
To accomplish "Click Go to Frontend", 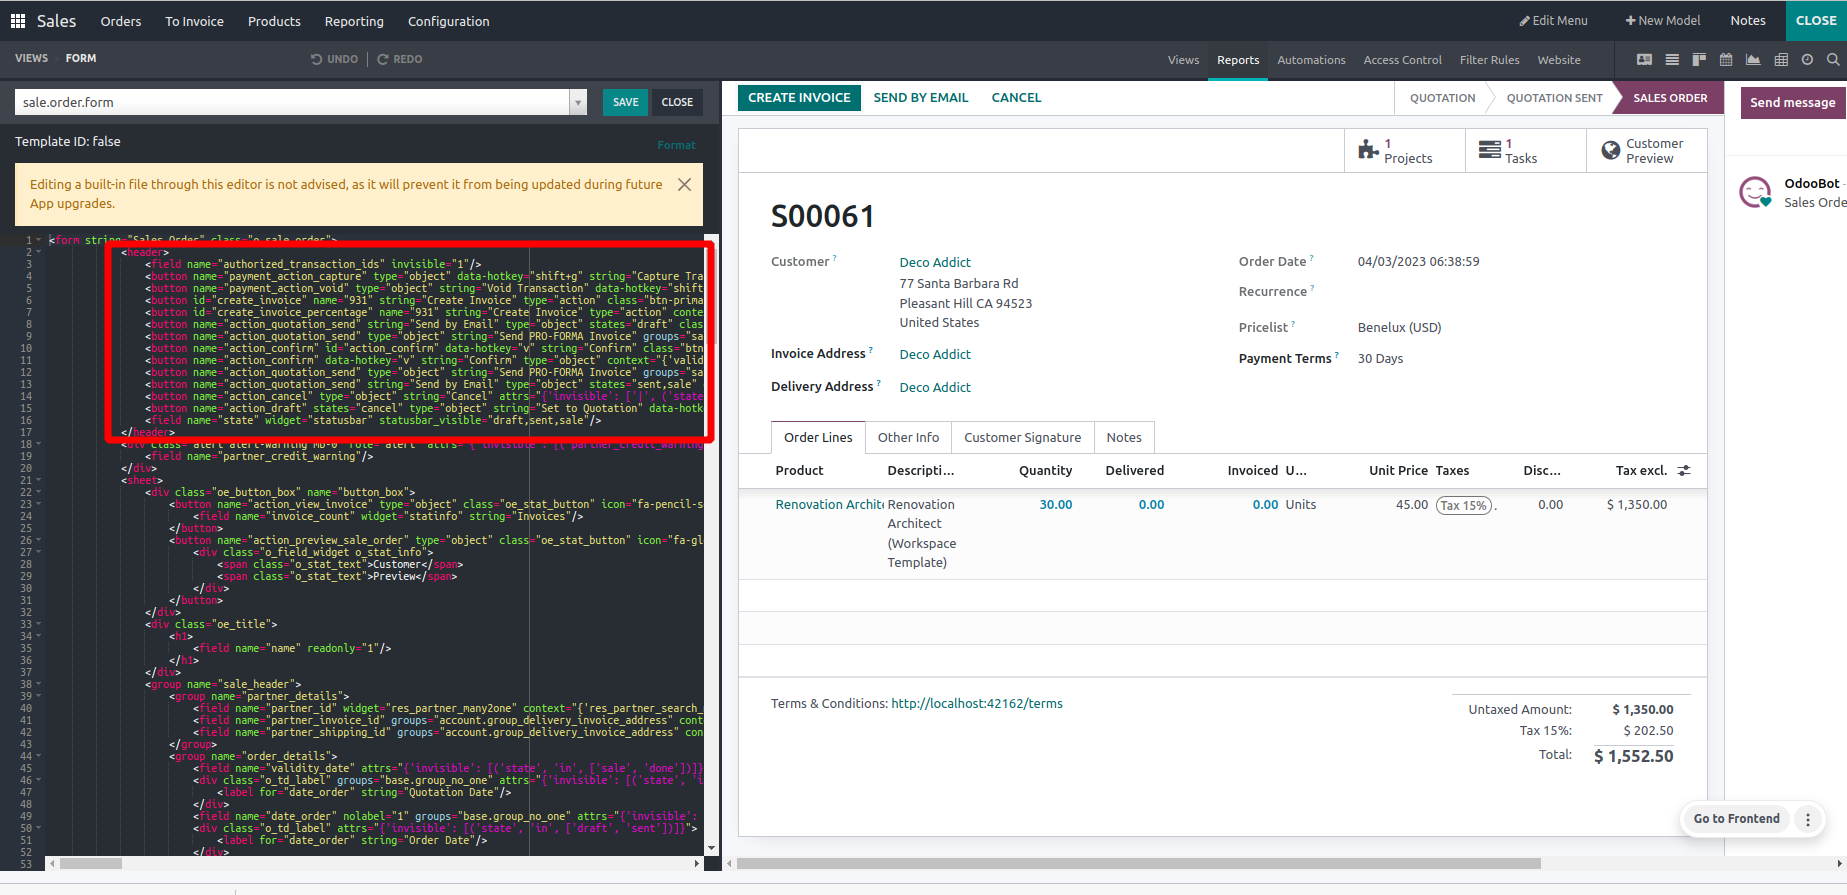I will (x=1736, y=819).
